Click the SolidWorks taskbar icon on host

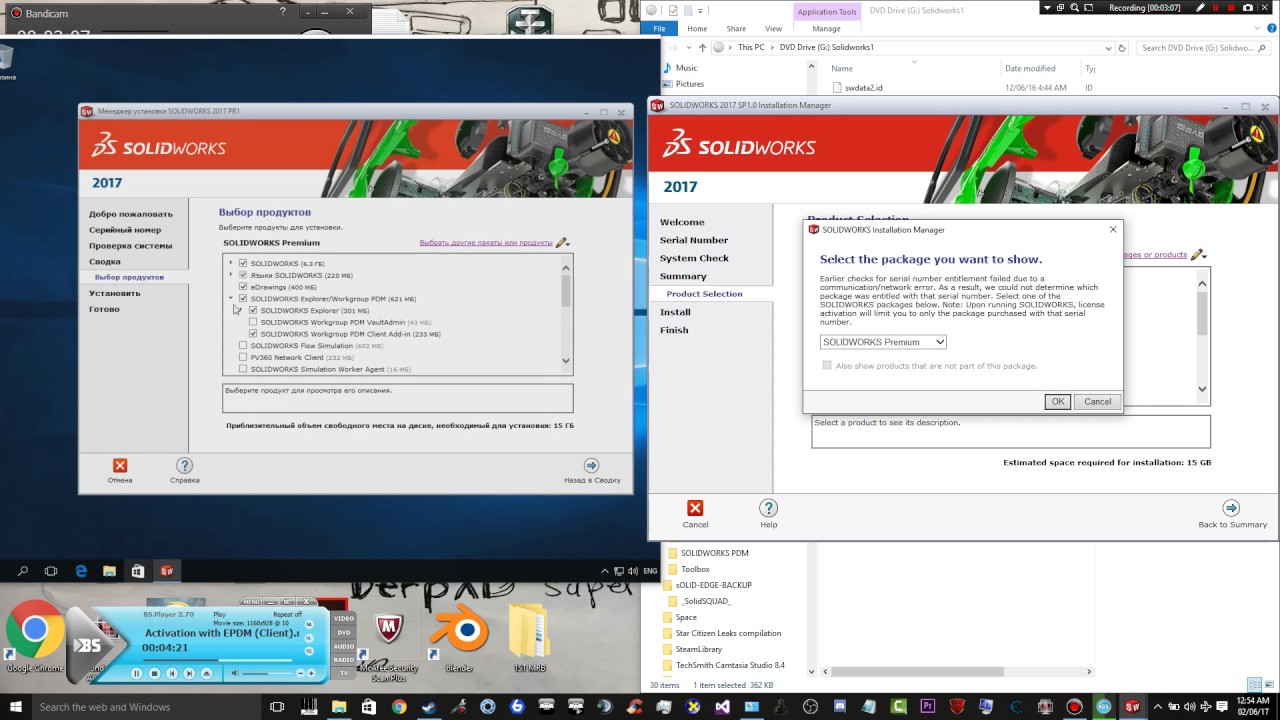coord(1132,707)
